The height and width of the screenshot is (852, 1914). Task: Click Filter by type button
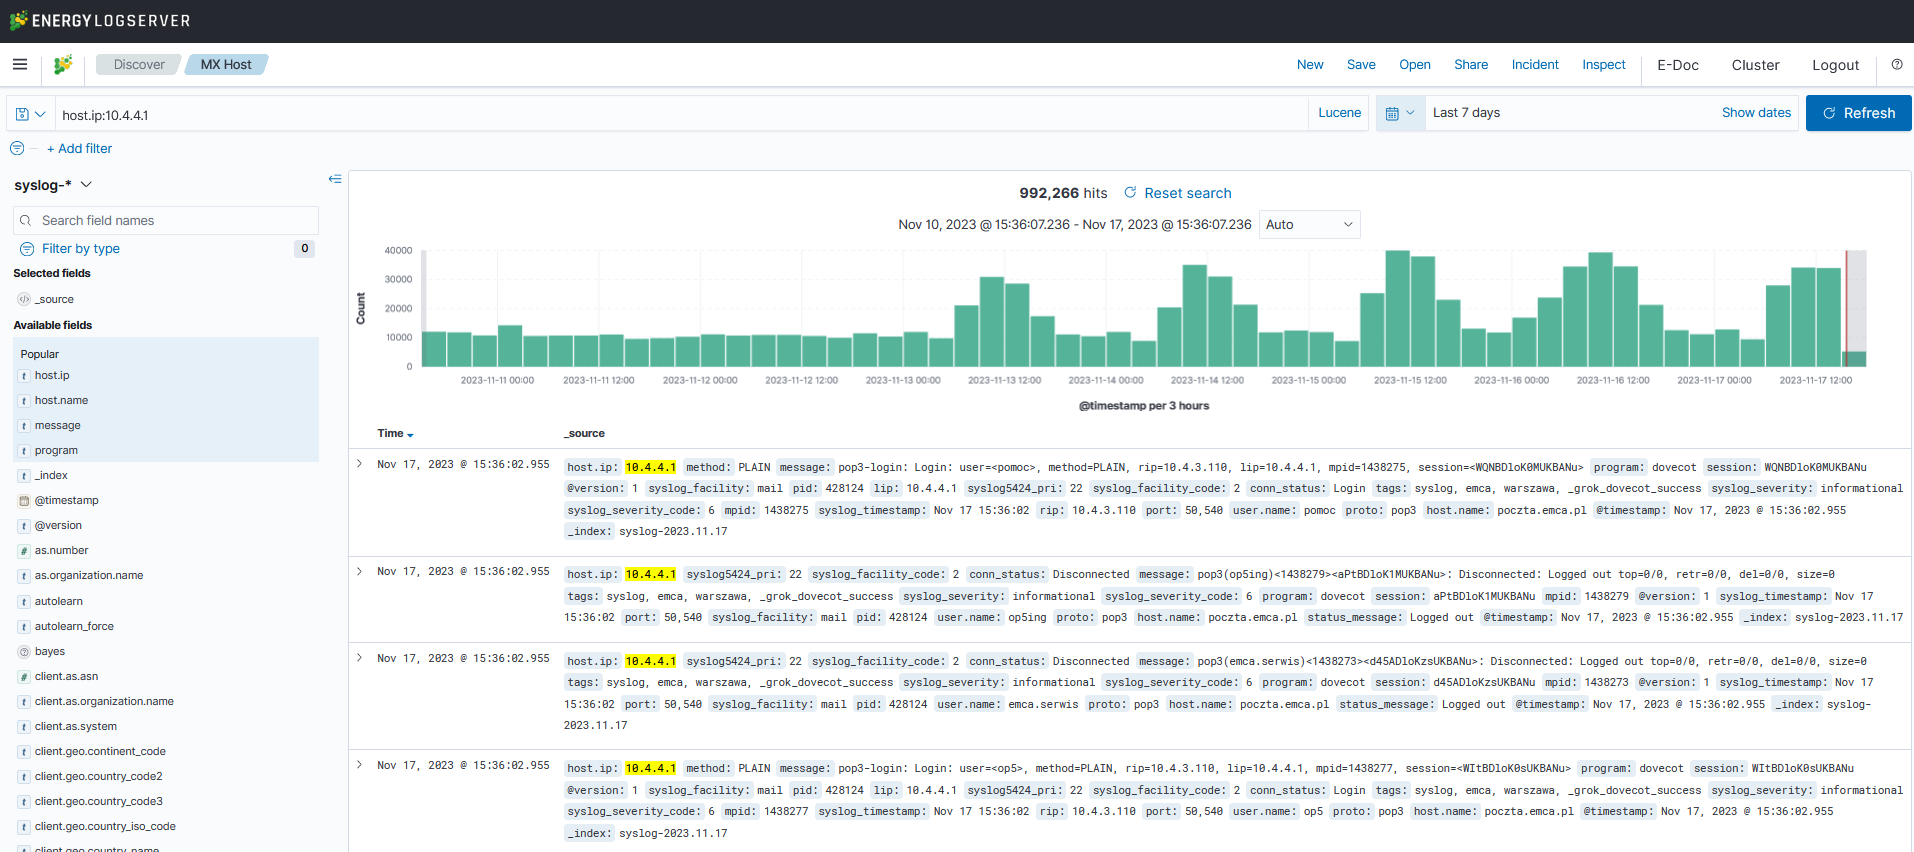point(81,249)
